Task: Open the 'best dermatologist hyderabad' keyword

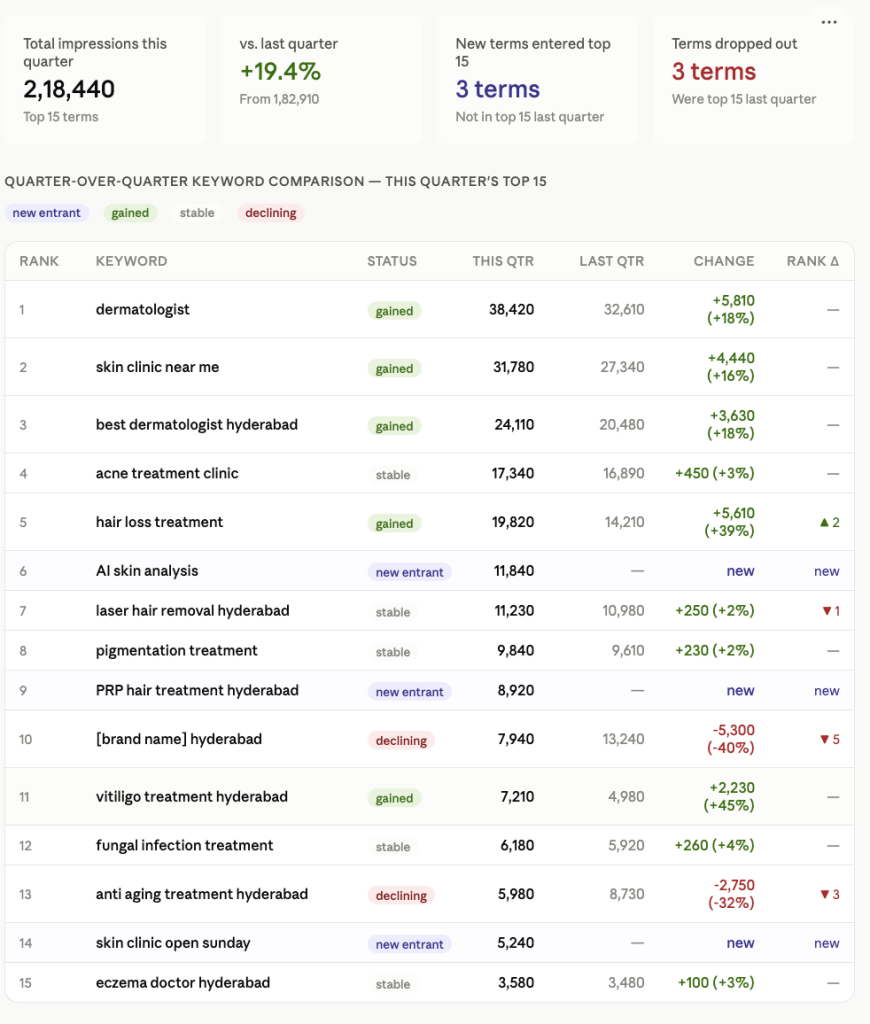Action: (x=197, y=424)
